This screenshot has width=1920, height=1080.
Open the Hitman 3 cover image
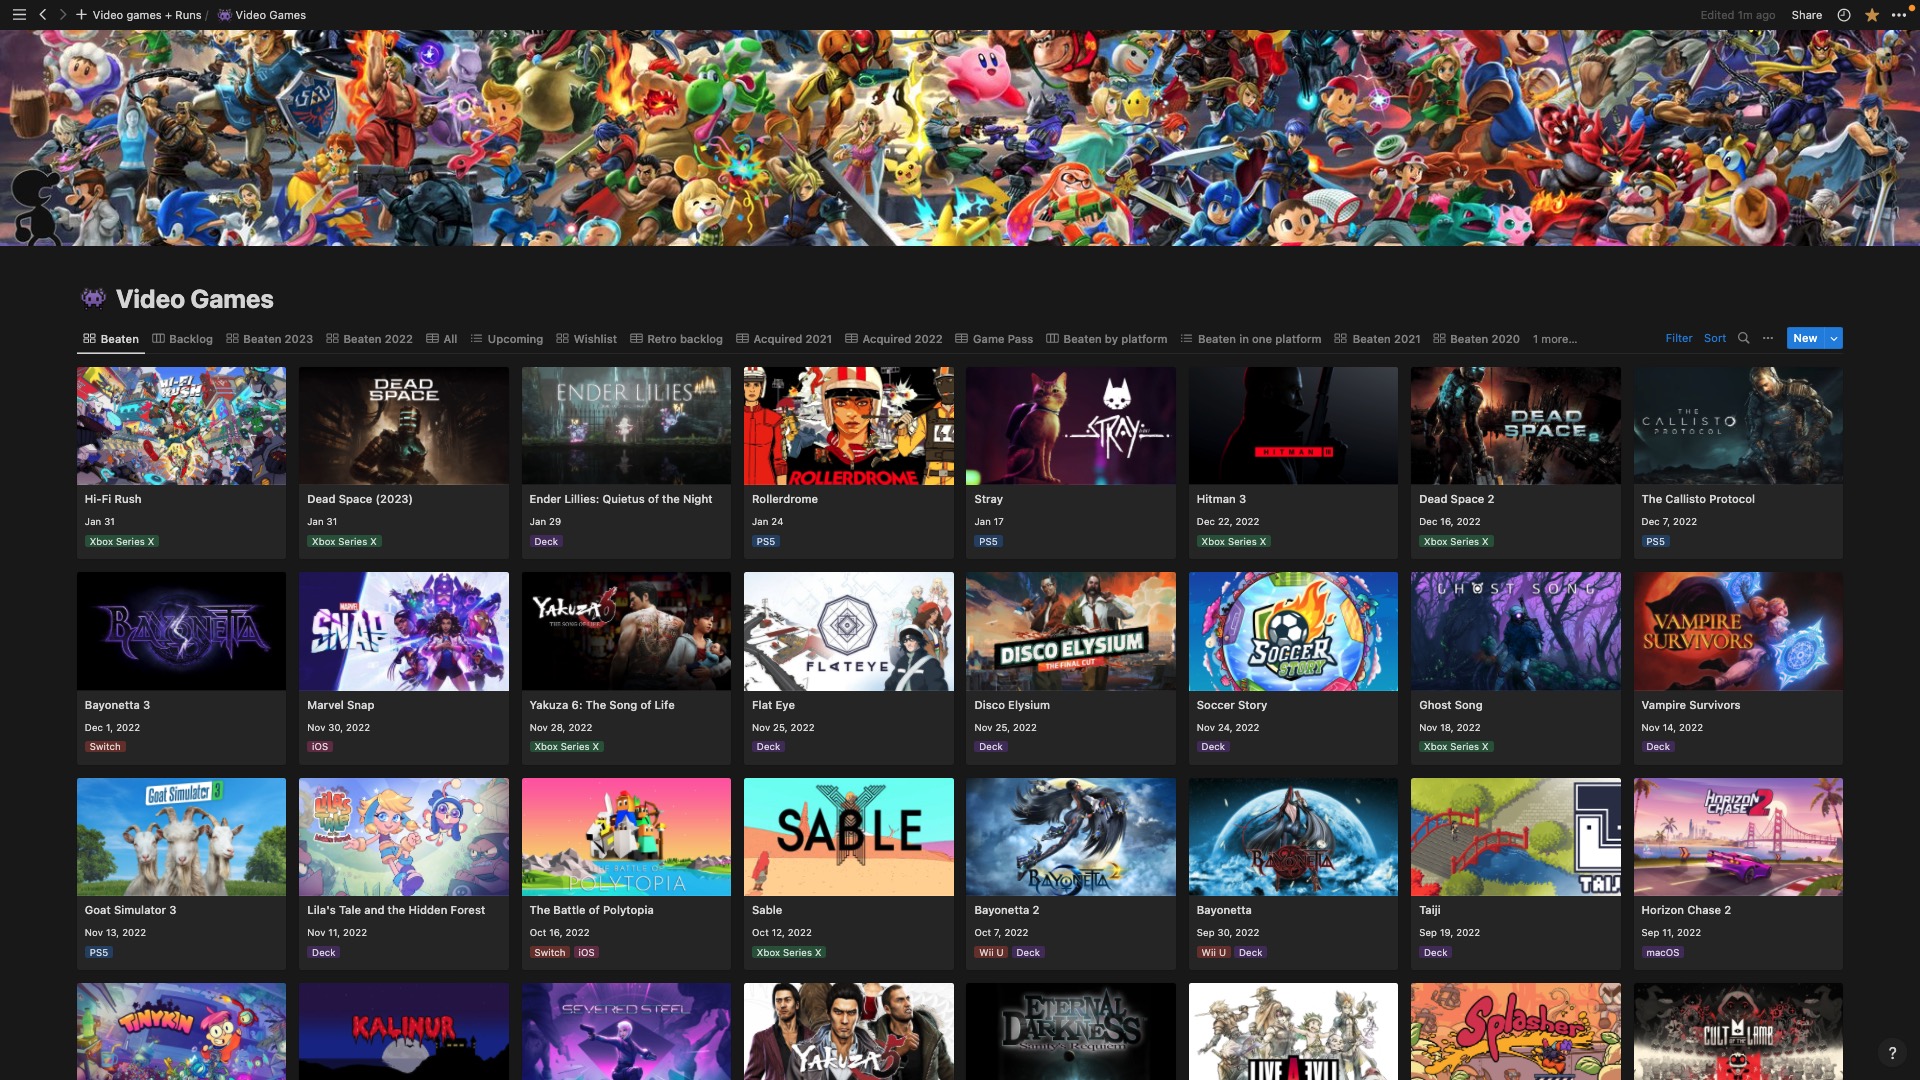1293,426
